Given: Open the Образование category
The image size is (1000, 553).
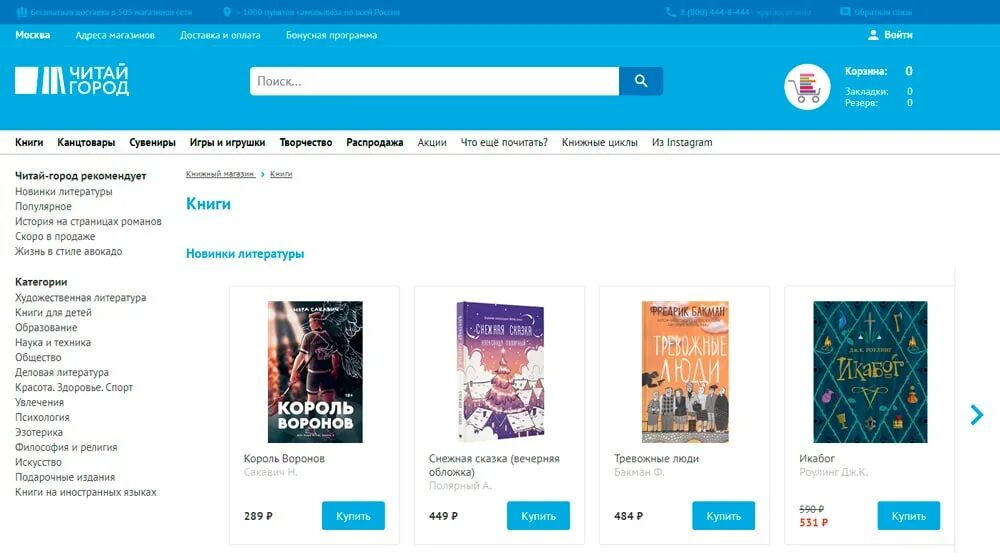Looking at the screenshot, I should pos(46,327).
